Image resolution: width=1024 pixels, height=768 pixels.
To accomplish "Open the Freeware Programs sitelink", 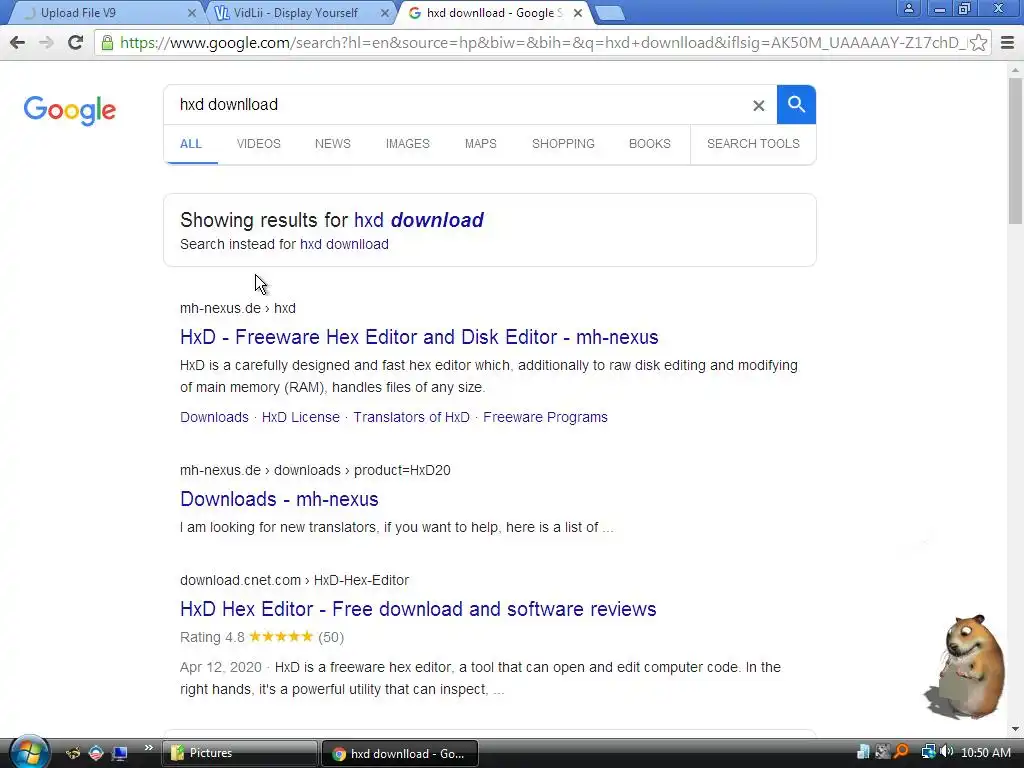I will (545, 417).
